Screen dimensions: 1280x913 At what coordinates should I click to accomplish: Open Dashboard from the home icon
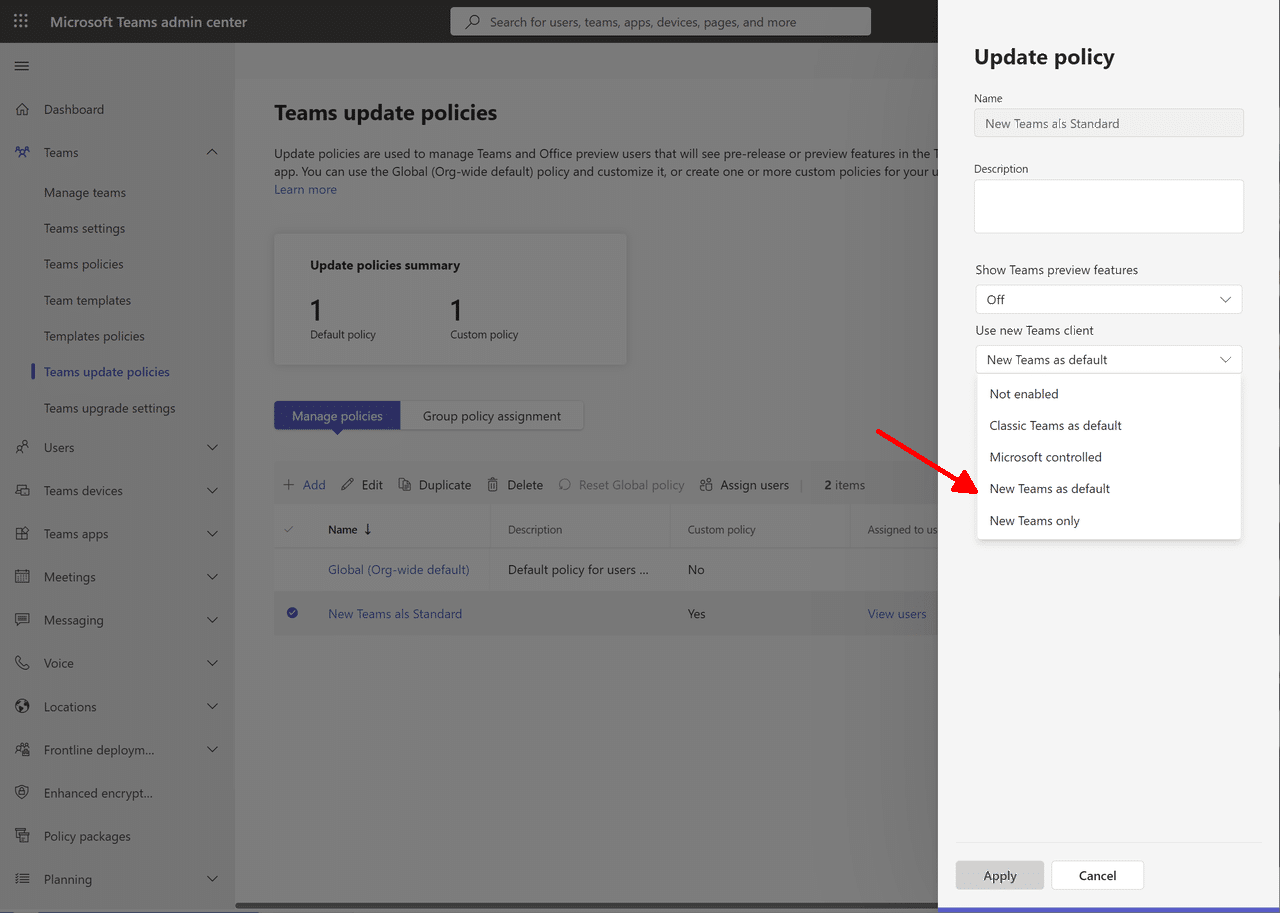(22, 109)
